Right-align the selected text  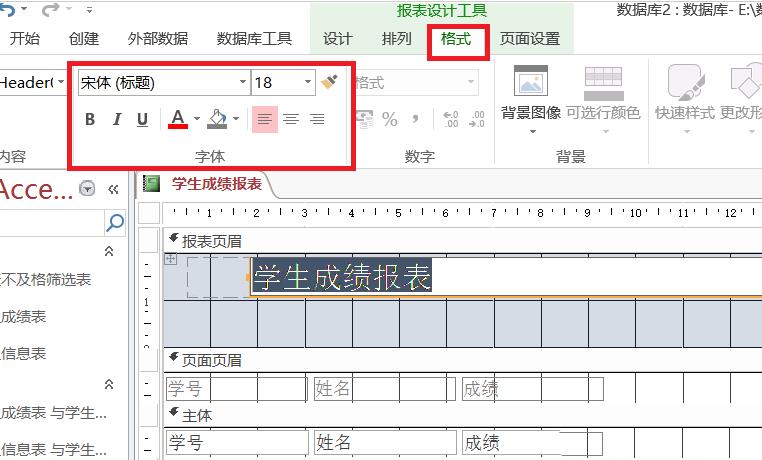click(x=317, y=120)
